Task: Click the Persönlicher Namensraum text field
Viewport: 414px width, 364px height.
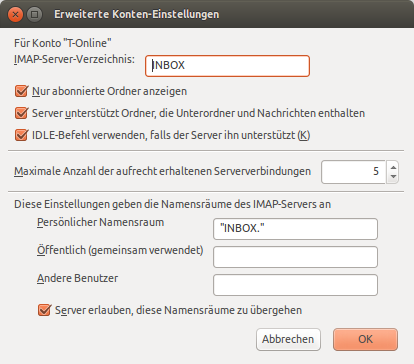Action: point(295,229)
